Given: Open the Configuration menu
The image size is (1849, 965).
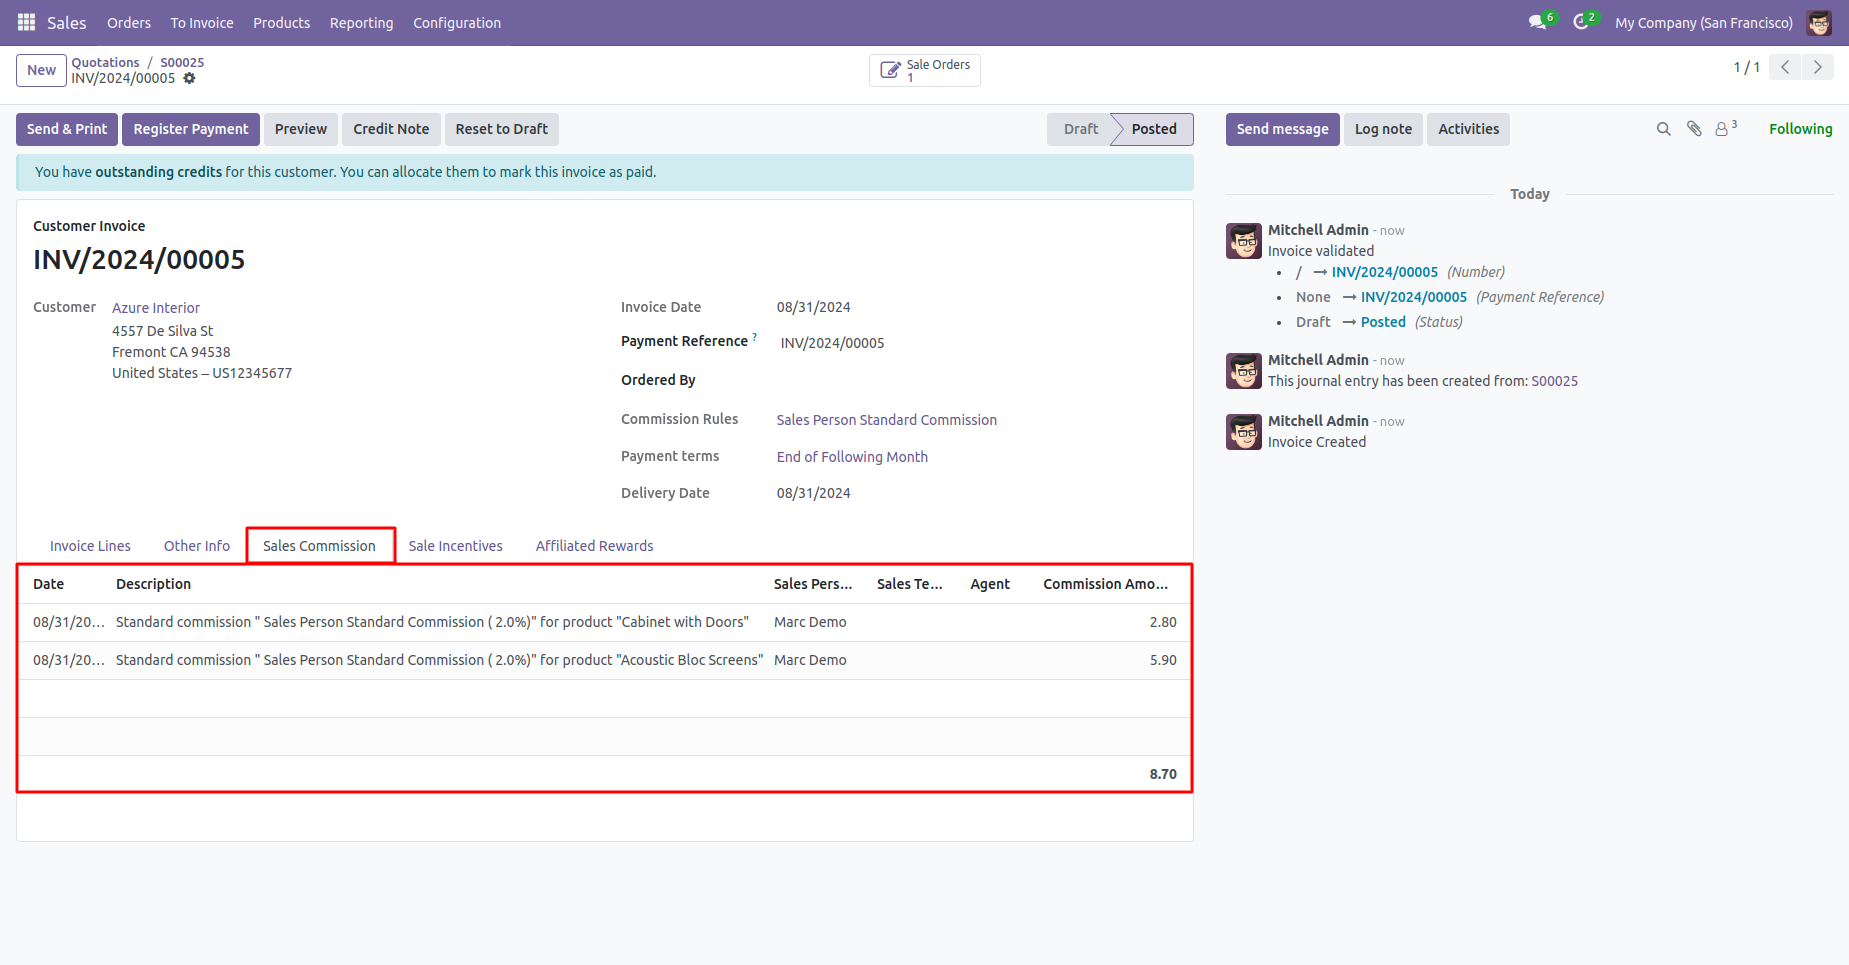Looking at the screenshot, I should [457, 22].
